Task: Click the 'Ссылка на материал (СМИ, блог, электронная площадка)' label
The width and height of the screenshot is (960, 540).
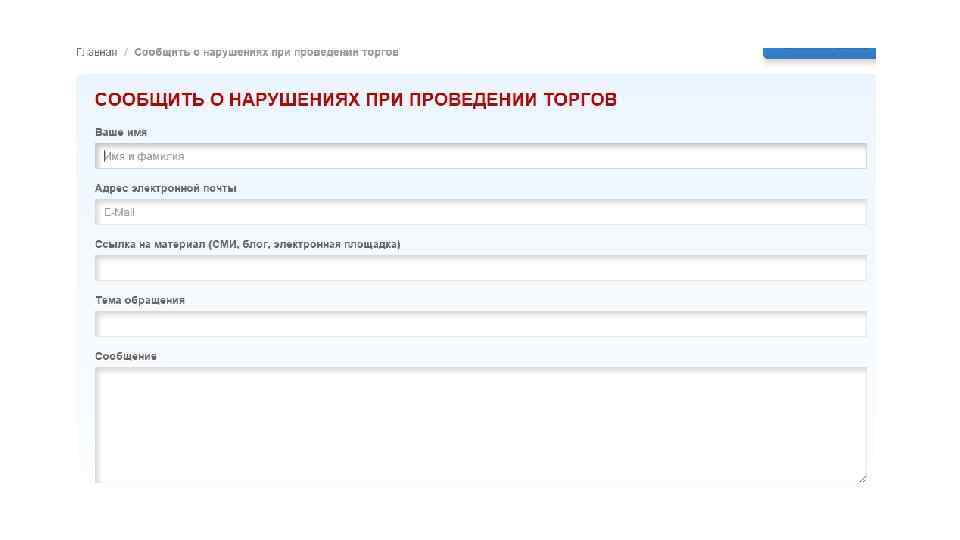Action: (247, 244)
